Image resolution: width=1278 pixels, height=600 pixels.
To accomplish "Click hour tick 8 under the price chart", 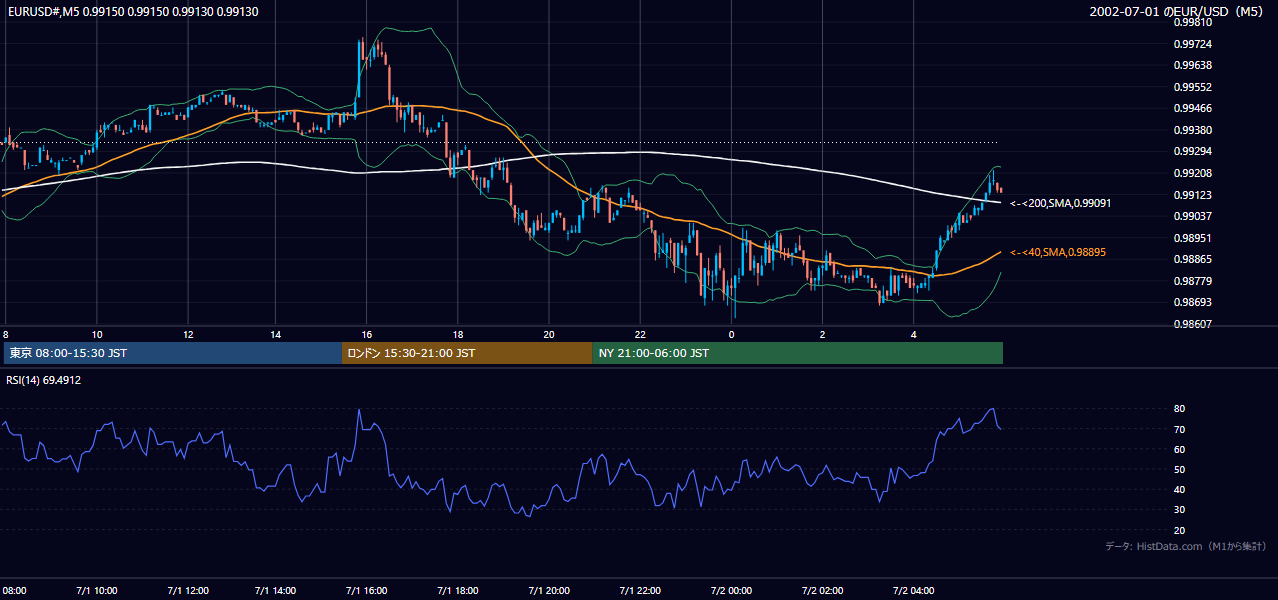I will (6, 334).
